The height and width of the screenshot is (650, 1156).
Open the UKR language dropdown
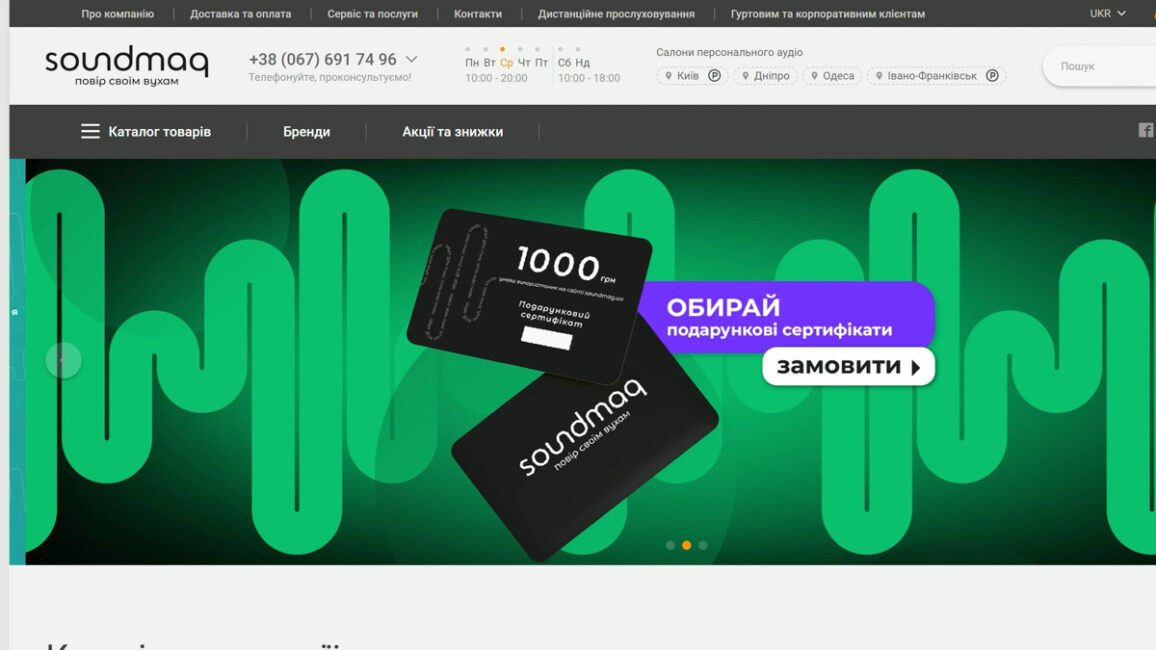1107,13
